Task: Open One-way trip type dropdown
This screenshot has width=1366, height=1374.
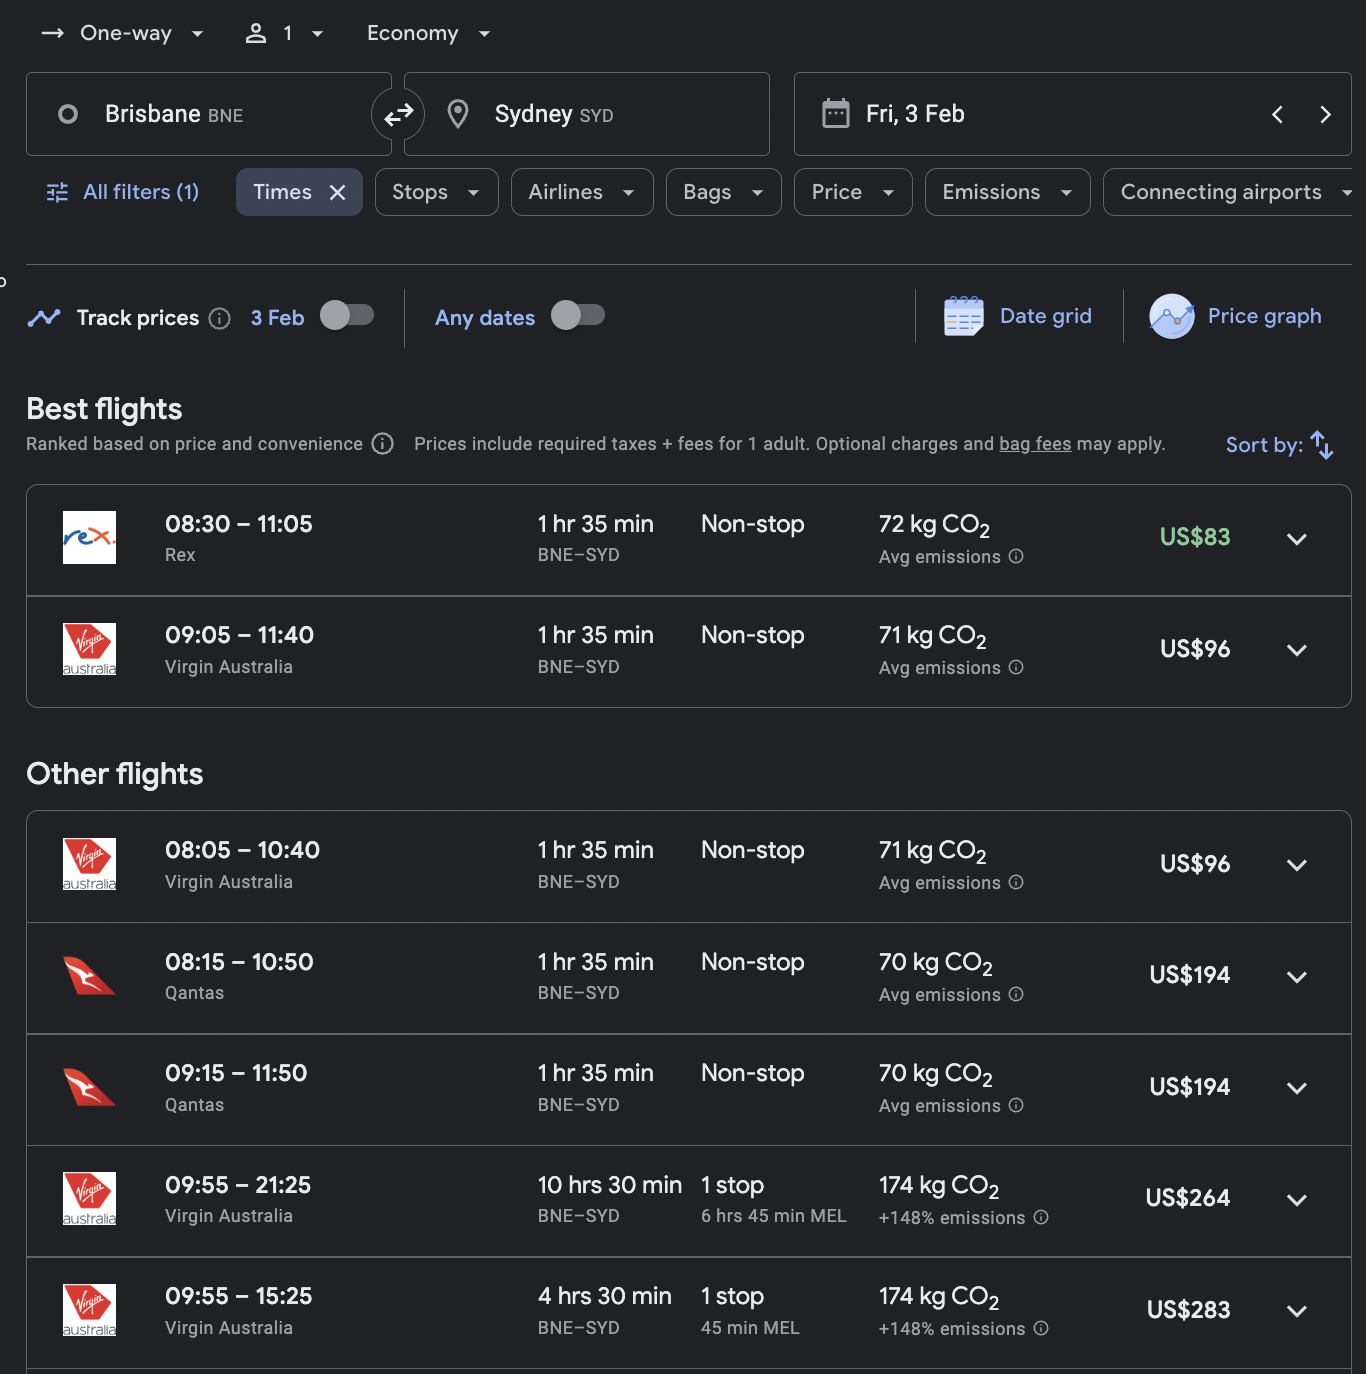Action: (x=122, y=33)
